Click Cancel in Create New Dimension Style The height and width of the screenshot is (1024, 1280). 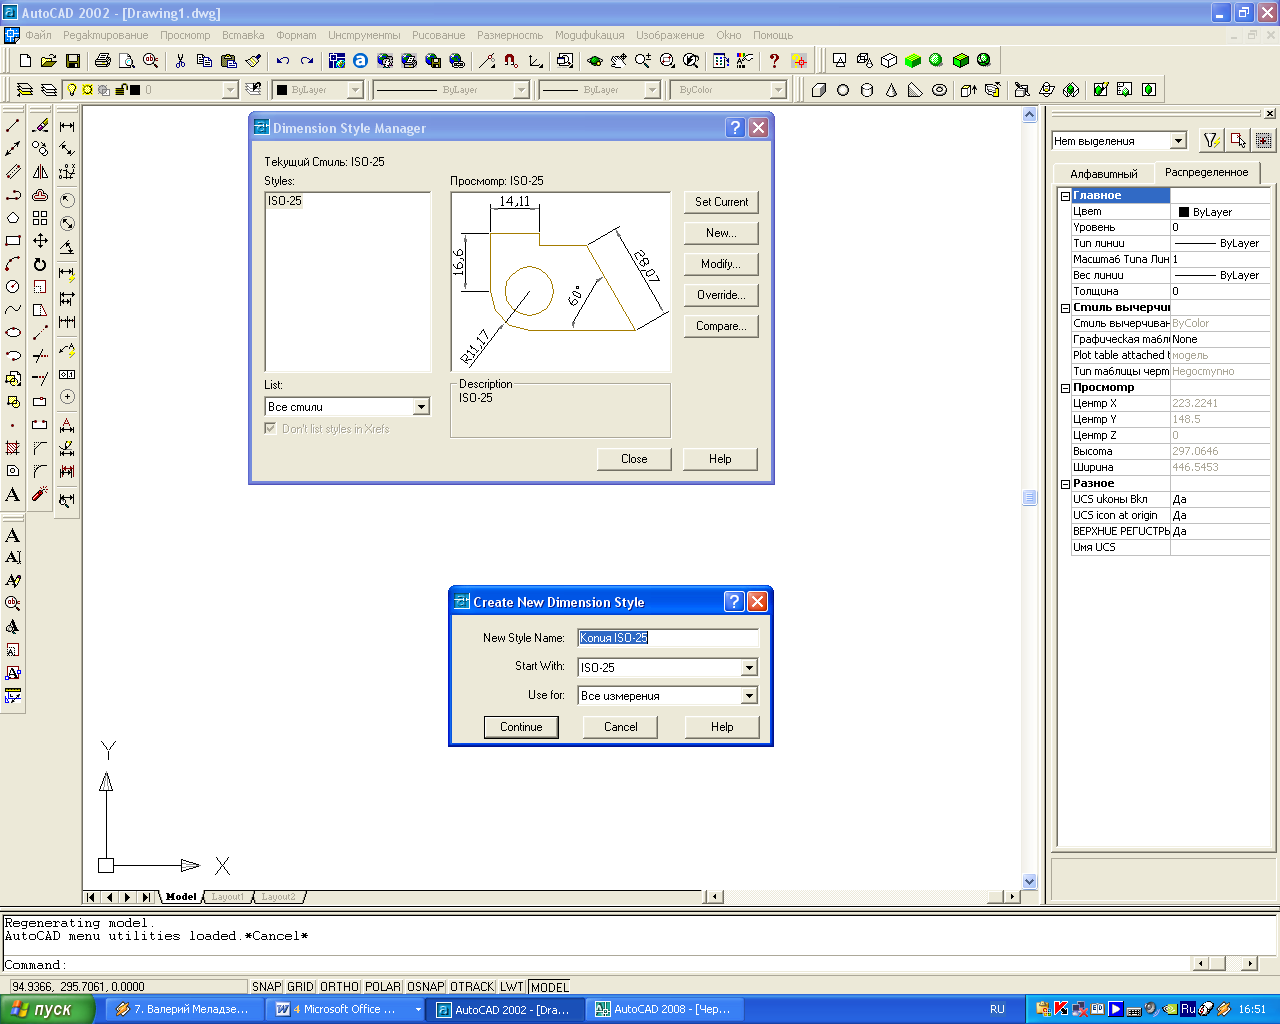(x=620, y=727)
